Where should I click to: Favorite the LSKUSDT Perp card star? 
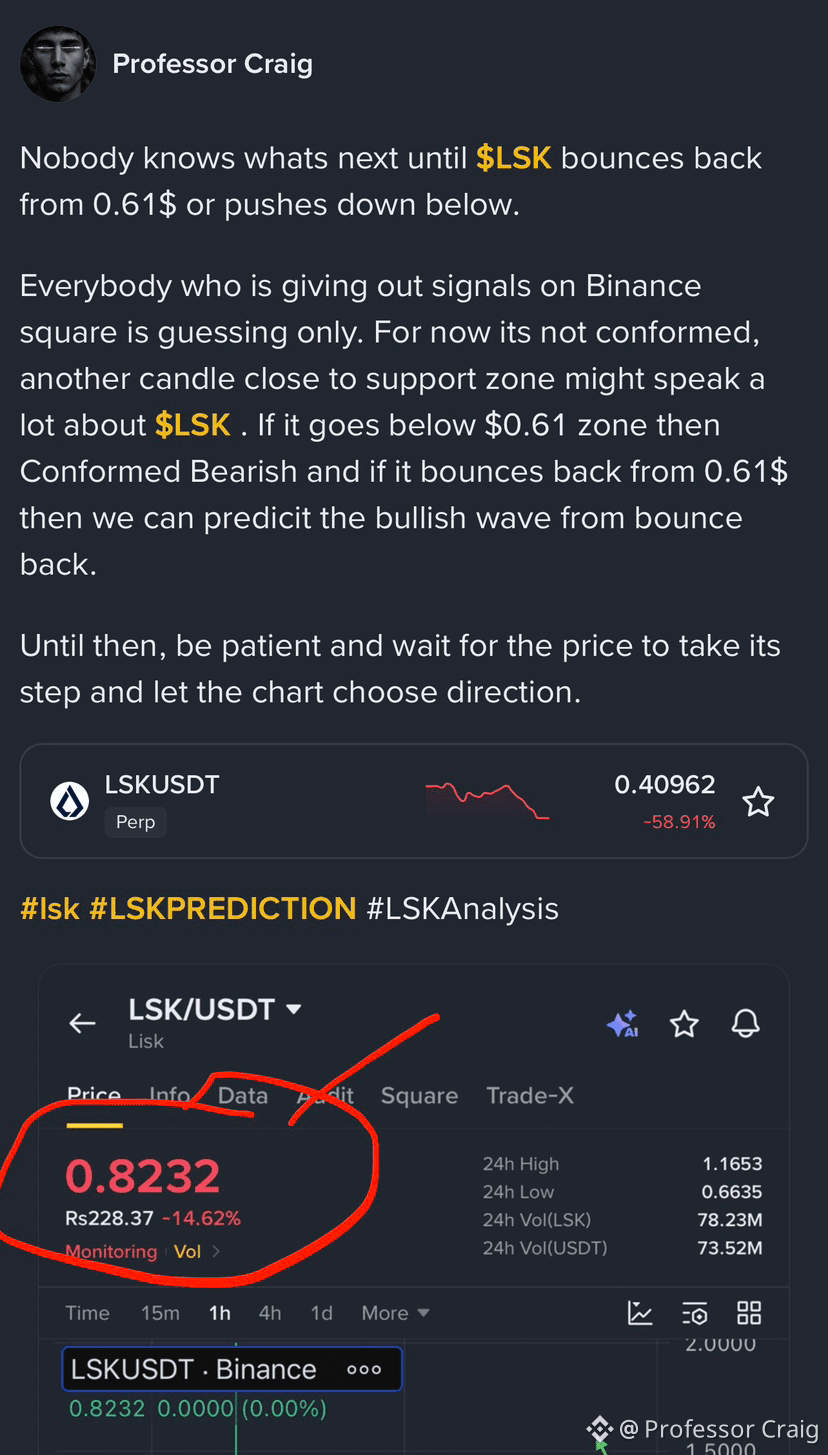tap(758, 801)
